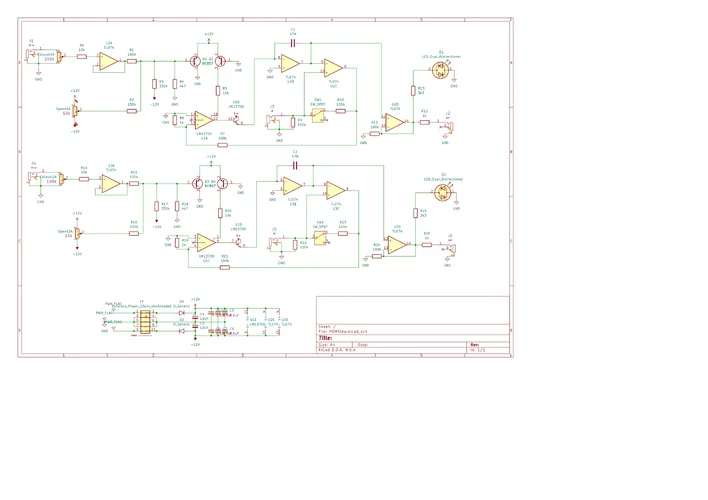Select transistor Q2 symbol

(x=220, y=61)
